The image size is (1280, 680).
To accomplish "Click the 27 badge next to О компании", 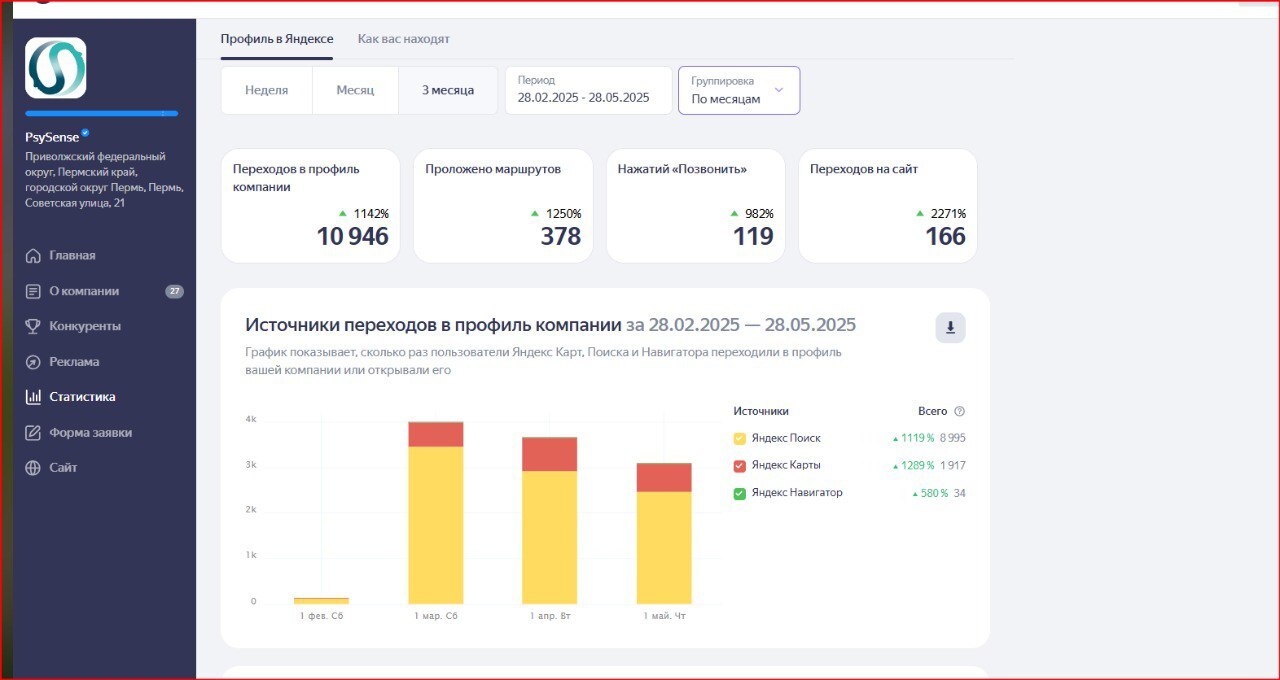I will [x=174, y=291].
